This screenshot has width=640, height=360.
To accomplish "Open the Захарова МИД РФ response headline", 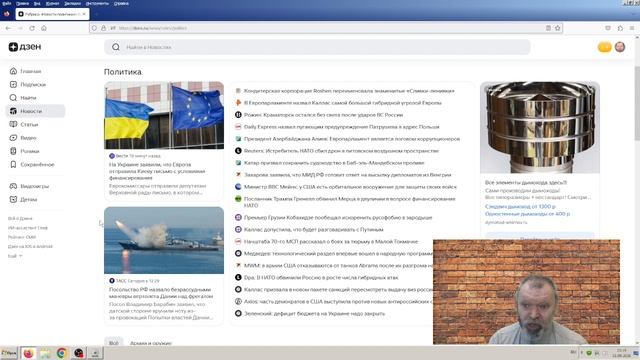I will coord(348,175).
